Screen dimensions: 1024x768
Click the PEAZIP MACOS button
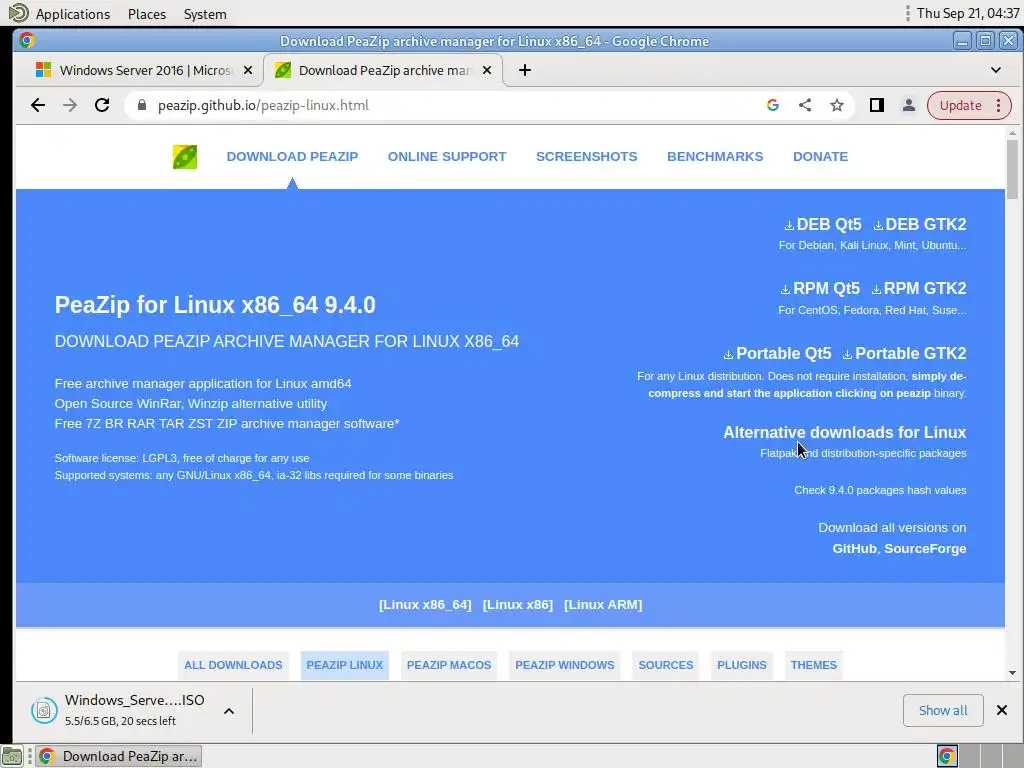coord(449,665)
